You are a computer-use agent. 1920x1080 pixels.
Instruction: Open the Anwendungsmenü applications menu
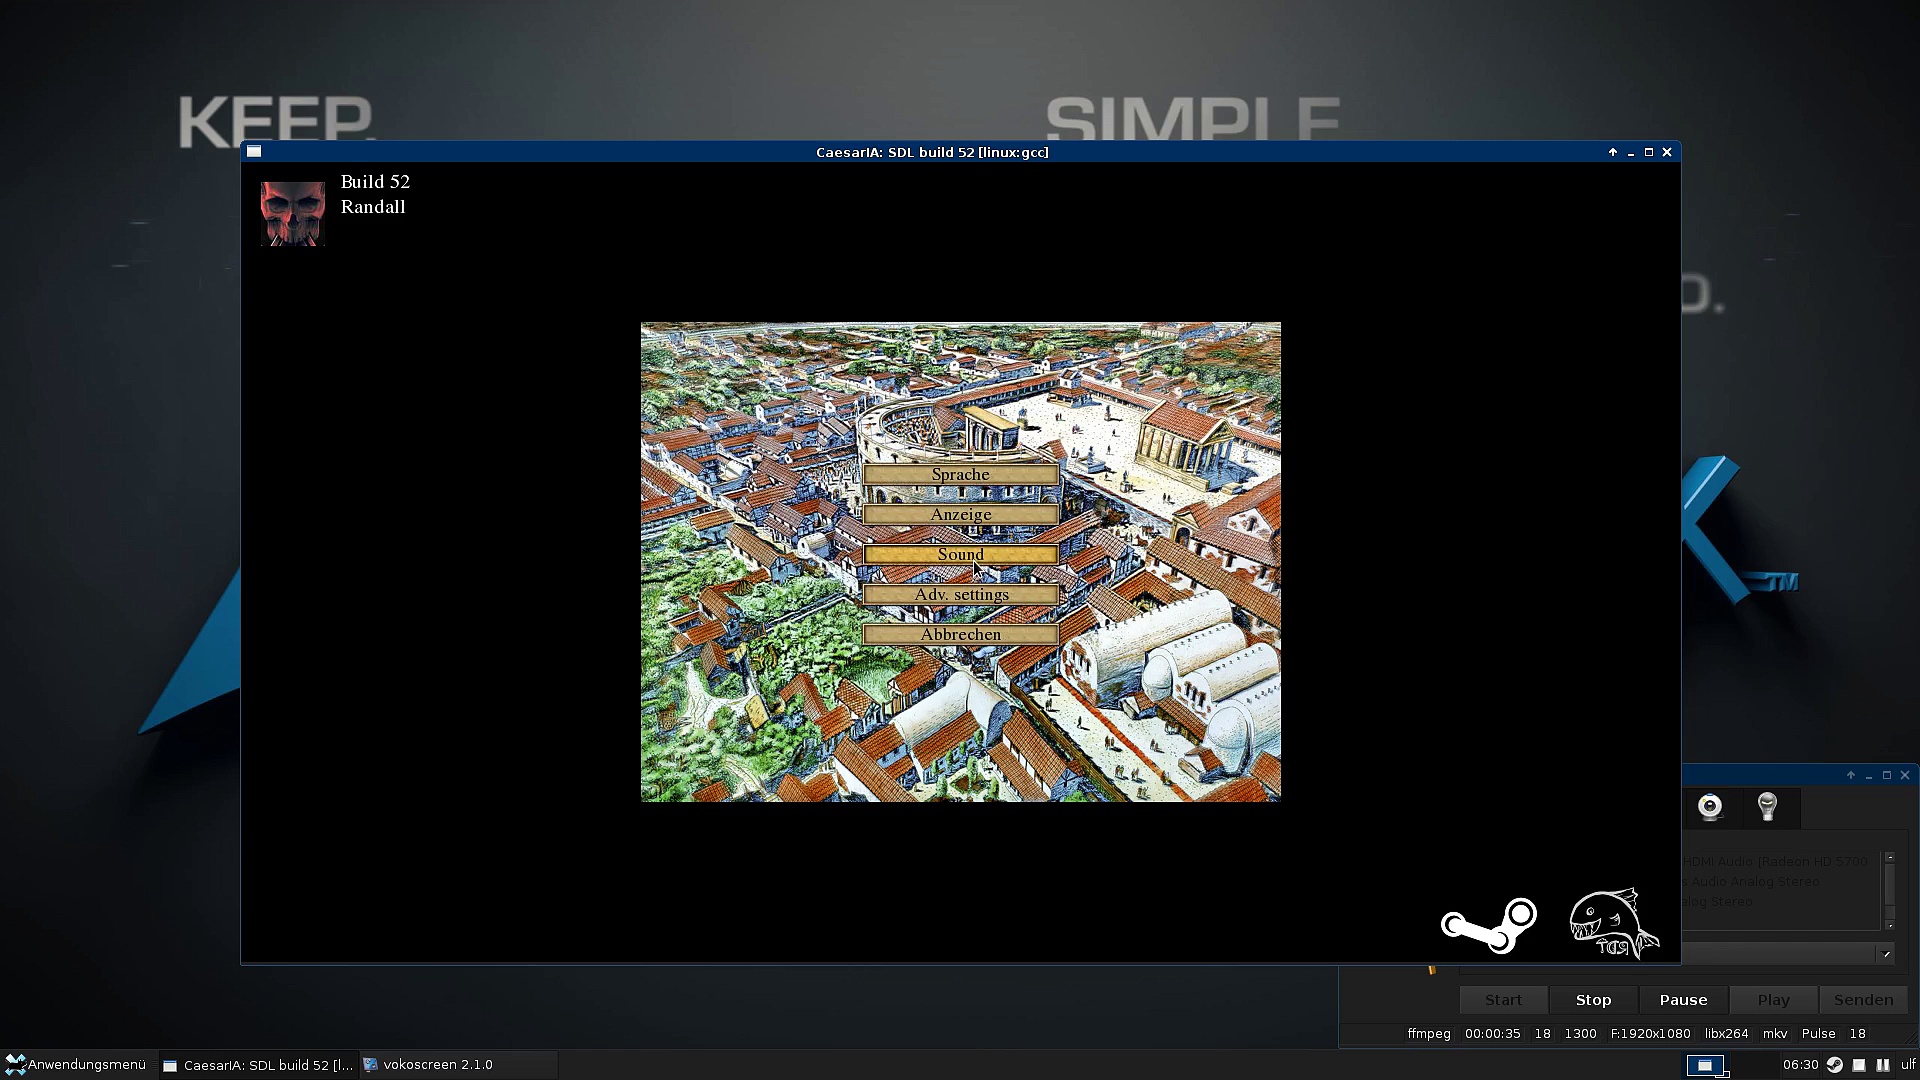tap(76, 1065)
